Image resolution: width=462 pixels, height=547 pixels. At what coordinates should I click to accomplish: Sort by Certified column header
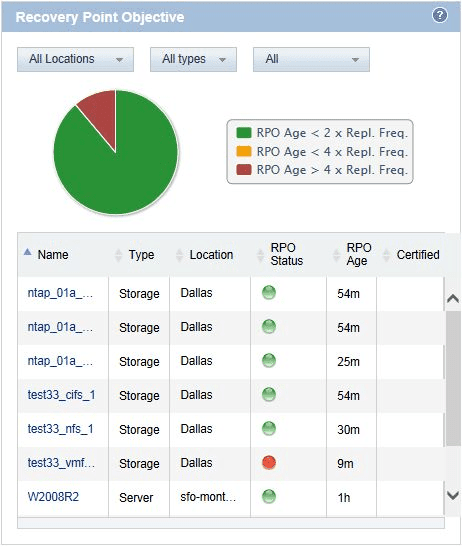(x=418, y=255)
